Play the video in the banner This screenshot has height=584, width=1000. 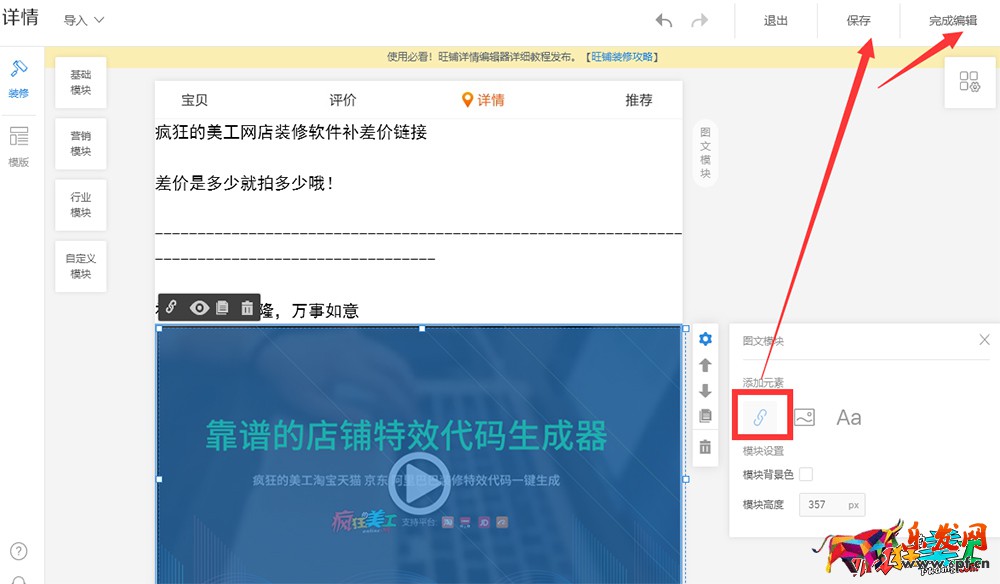pos(419,485)
